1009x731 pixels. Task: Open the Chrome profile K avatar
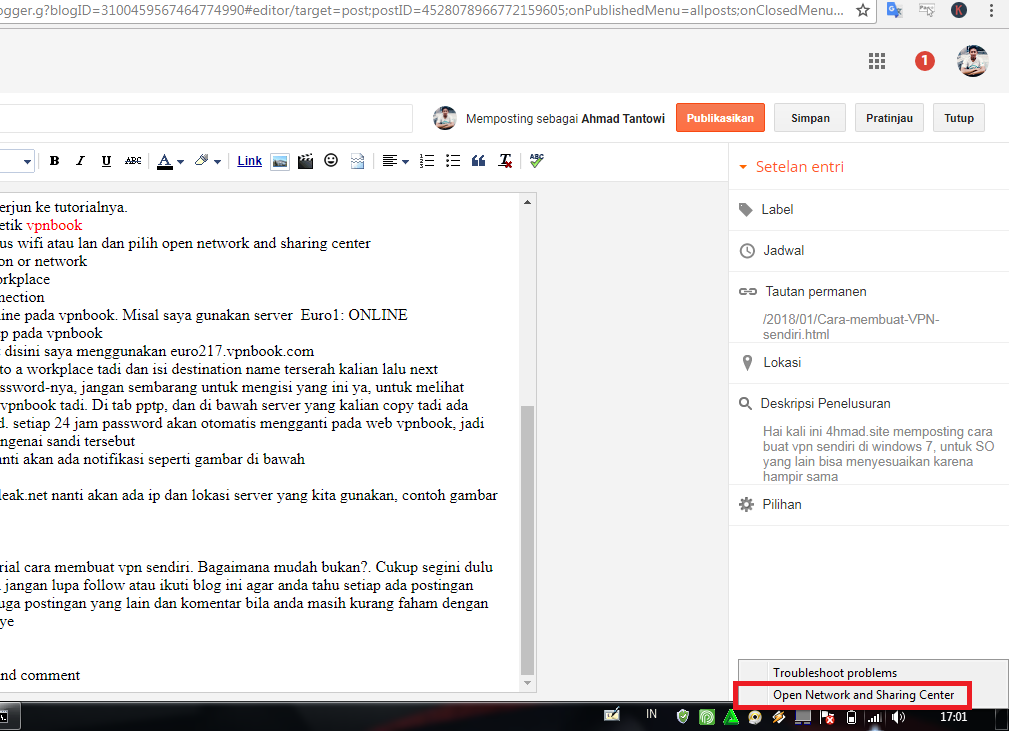(959, 10)
